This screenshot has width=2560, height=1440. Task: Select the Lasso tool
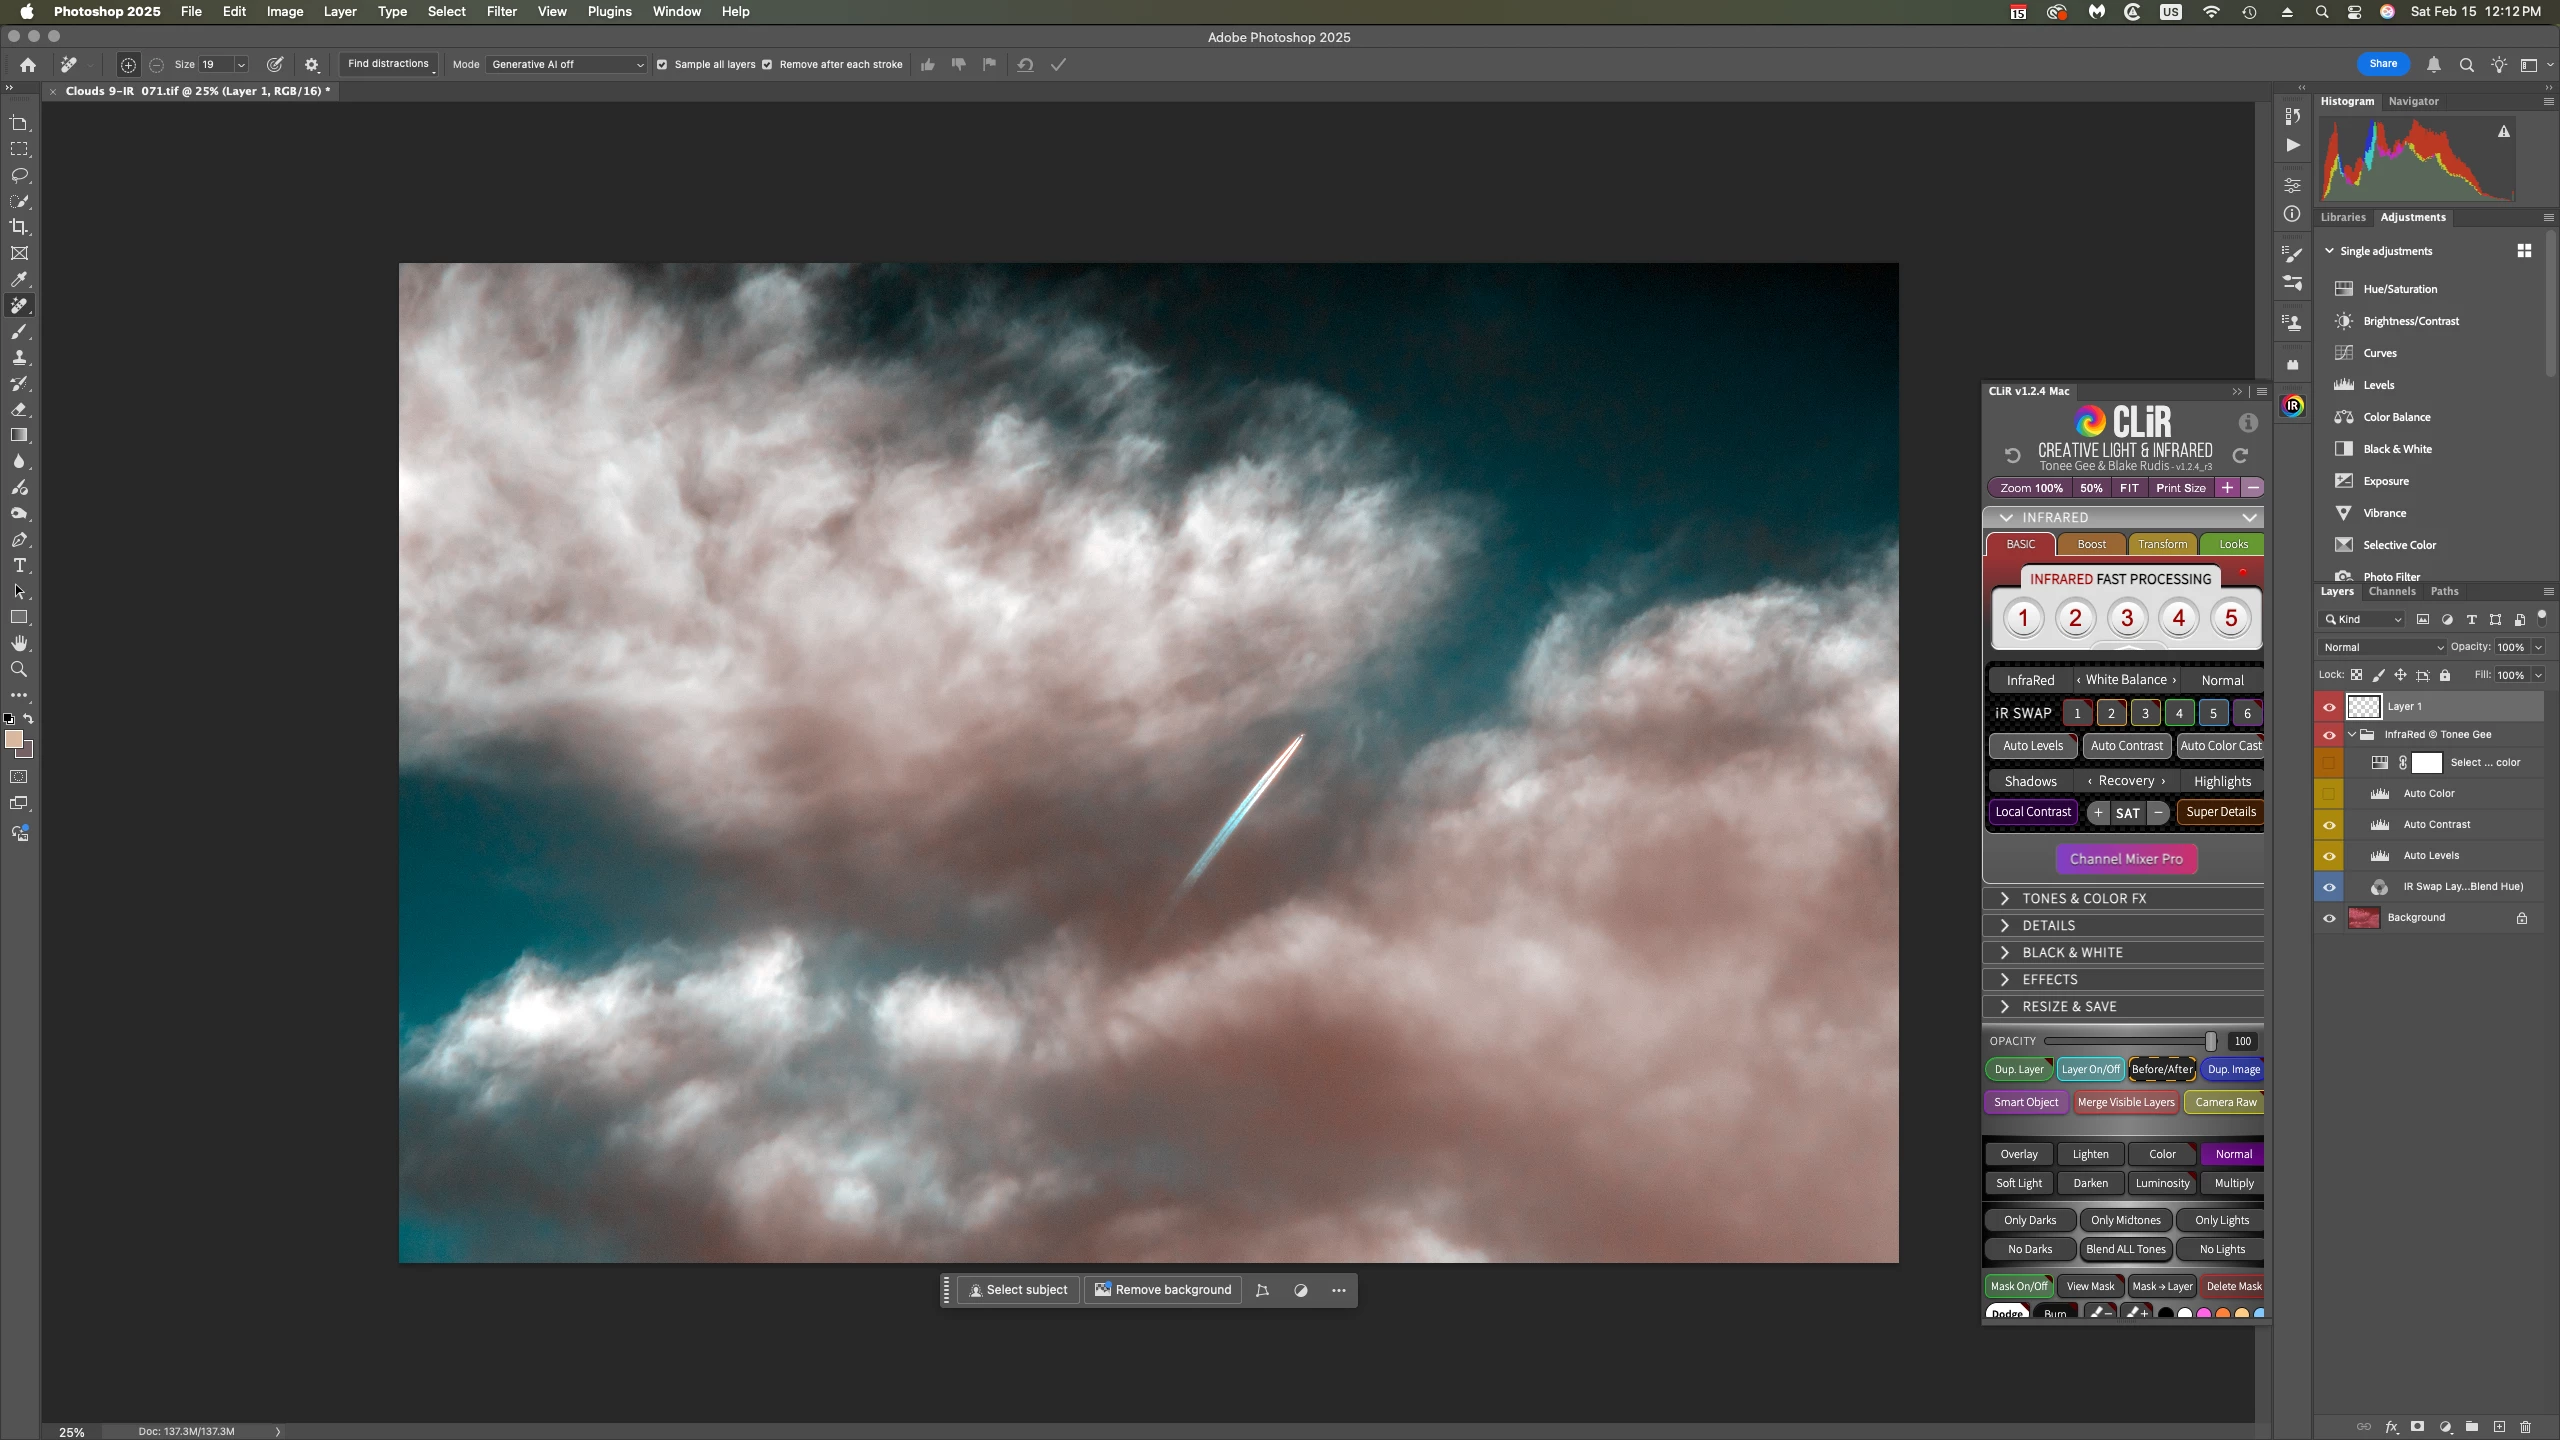coord(19,175)
